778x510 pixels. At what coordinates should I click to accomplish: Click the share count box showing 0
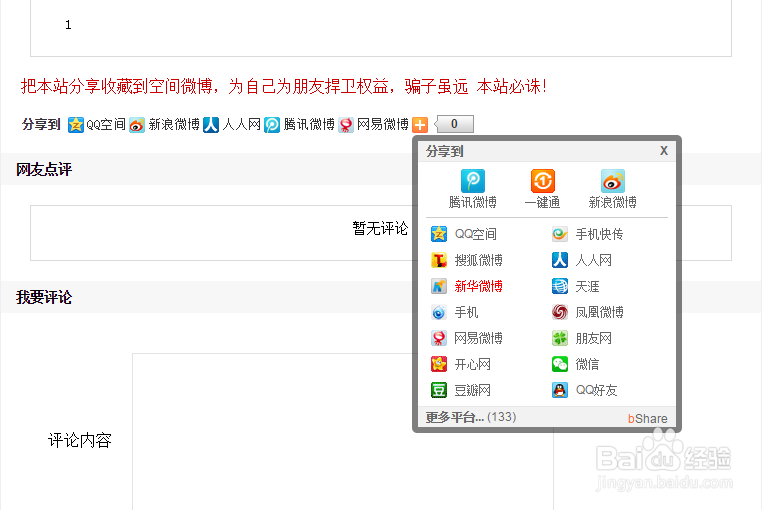point(454,124)
